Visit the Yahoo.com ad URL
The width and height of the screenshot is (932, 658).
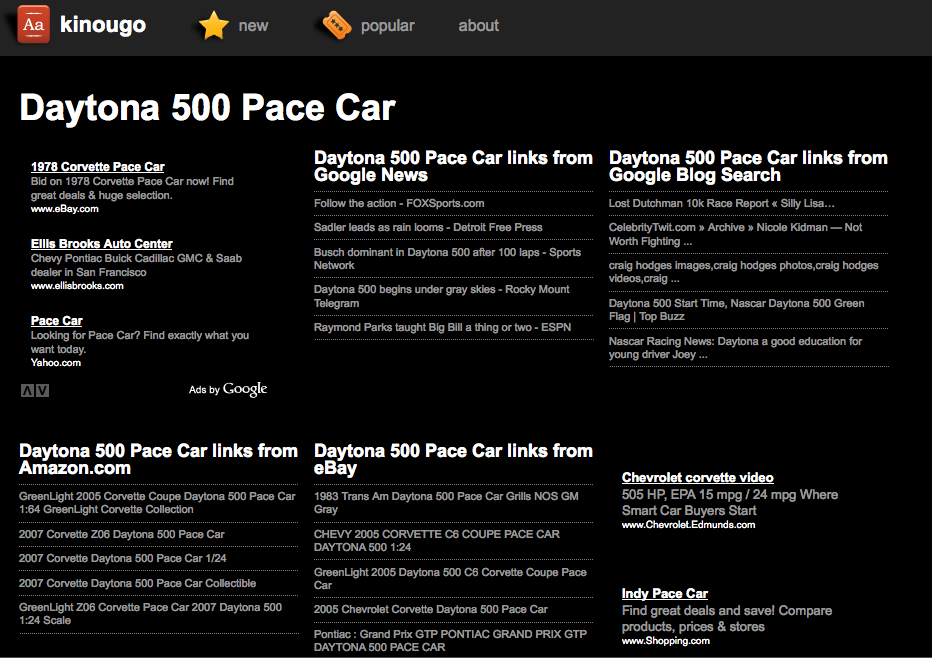56,363
